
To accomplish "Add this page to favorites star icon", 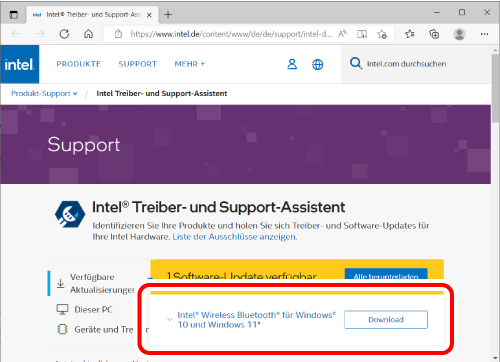I will [x=382, y=34].
